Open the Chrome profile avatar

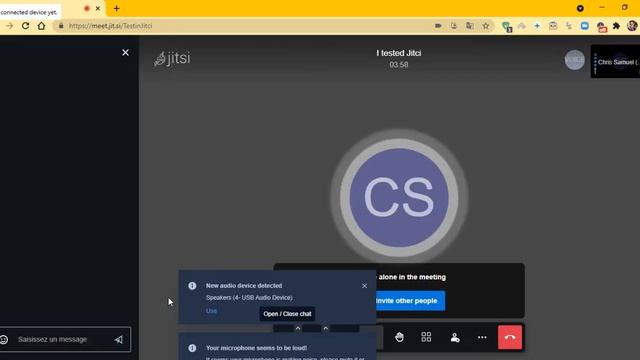(632, 26)
